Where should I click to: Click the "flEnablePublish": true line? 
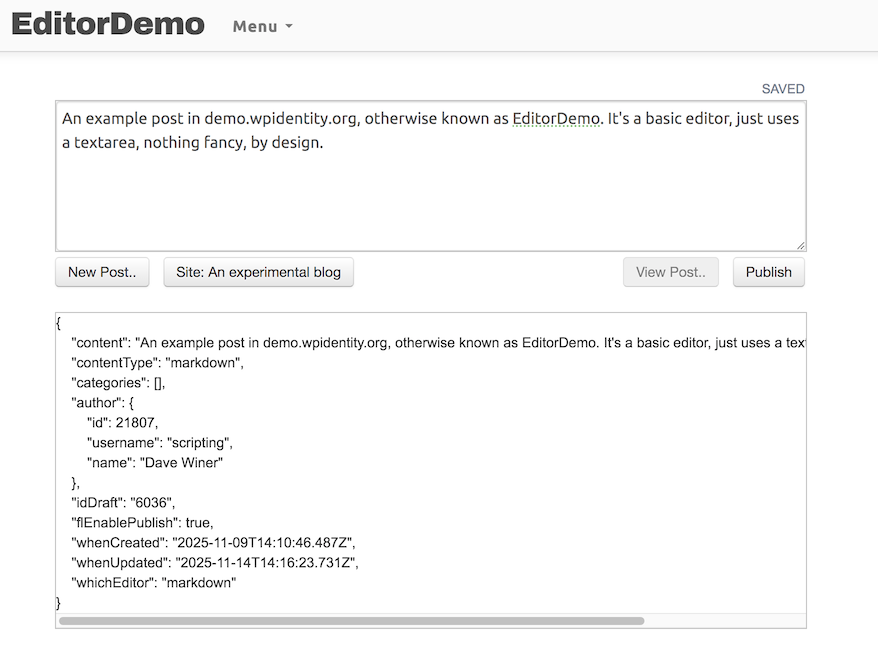click(x=142, y=522)
